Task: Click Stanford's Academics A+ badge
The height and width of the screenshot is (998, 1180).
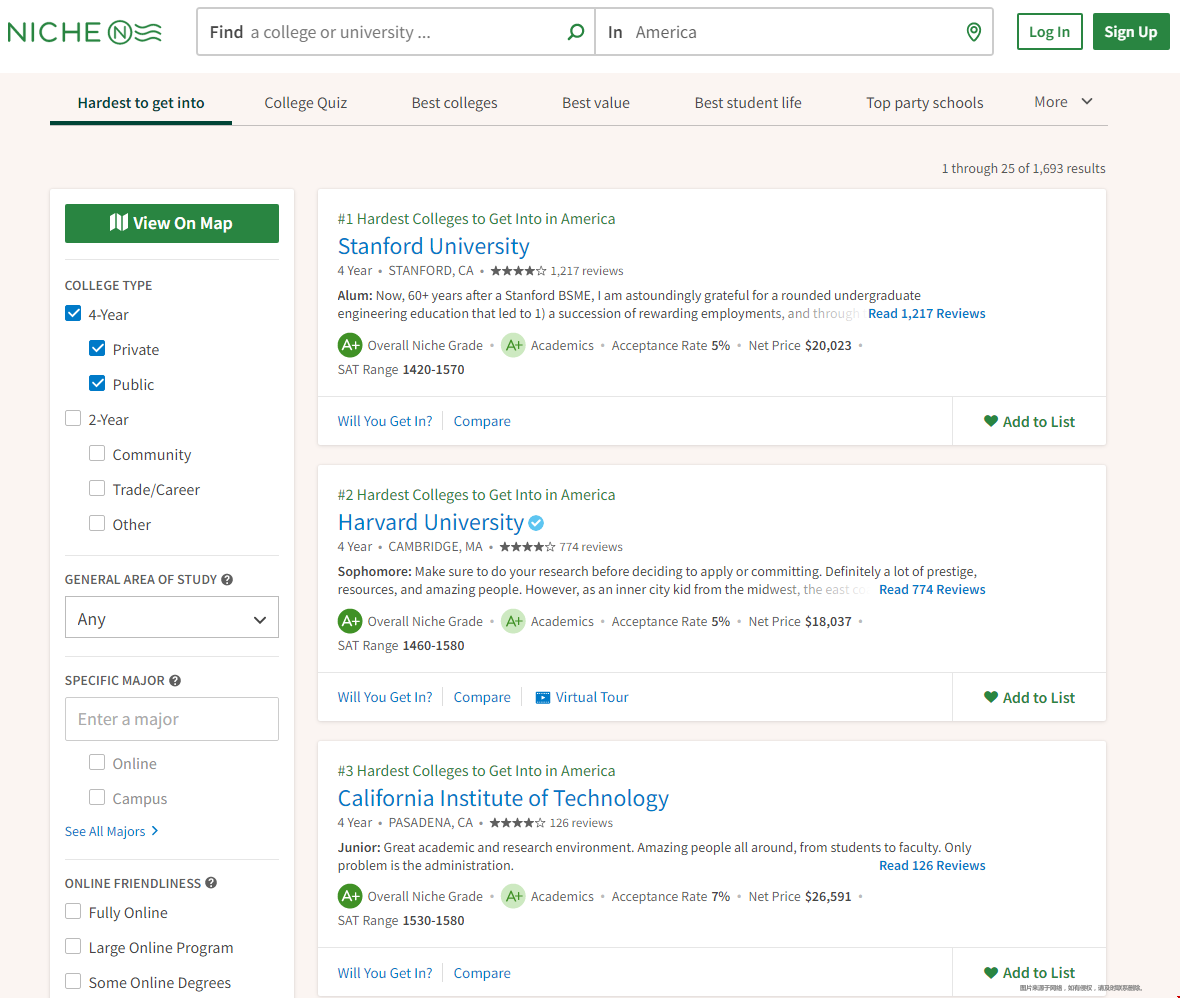Action: coord(513,345)
